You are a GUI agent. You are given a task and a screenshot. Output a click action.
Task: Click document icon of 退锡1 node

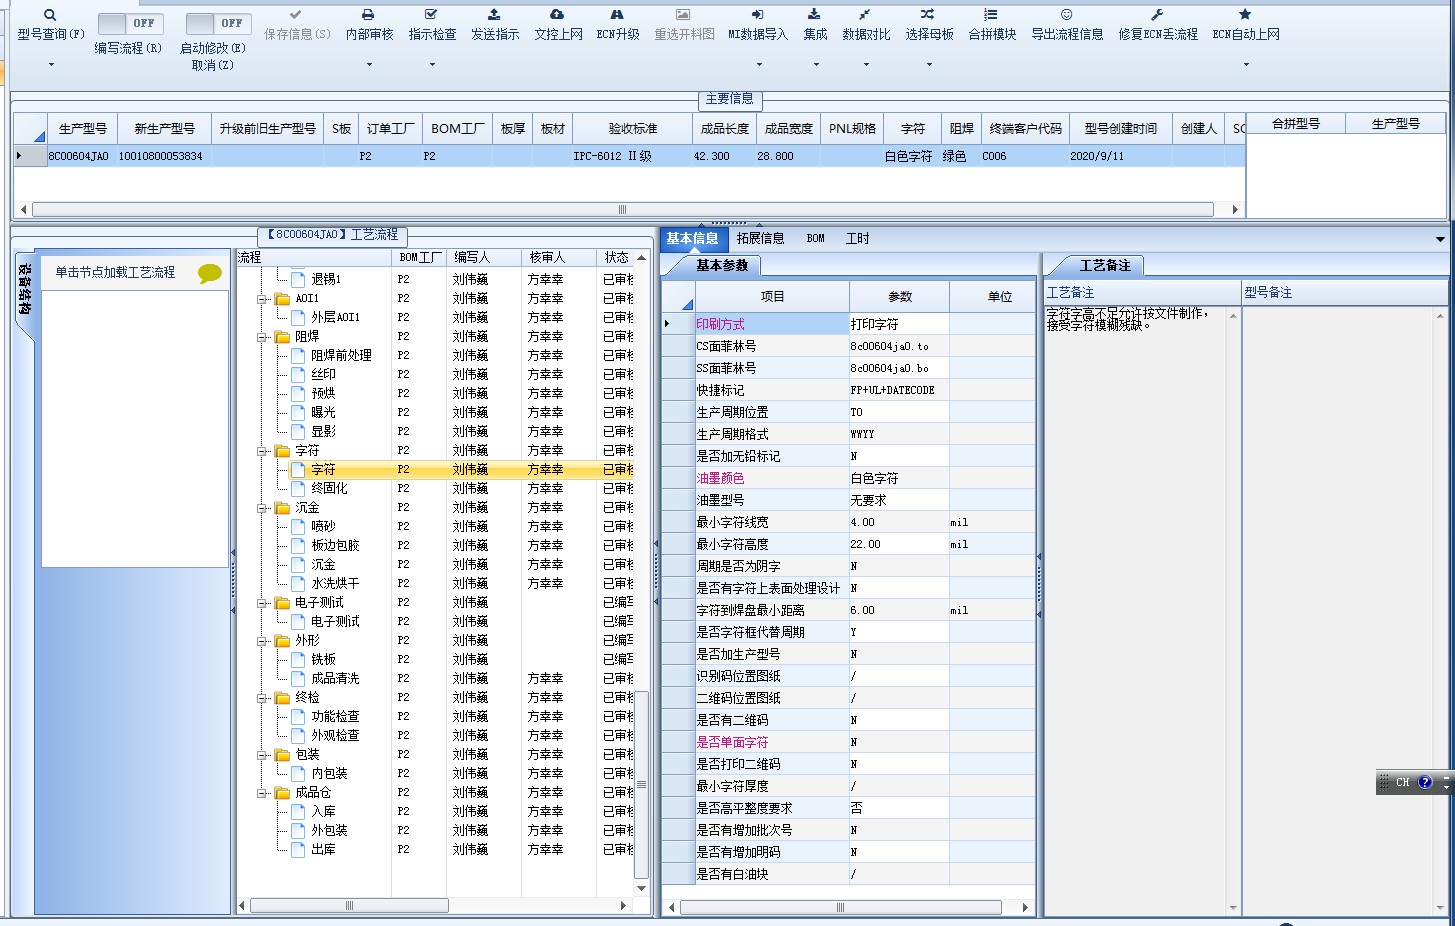pos(298,279)
